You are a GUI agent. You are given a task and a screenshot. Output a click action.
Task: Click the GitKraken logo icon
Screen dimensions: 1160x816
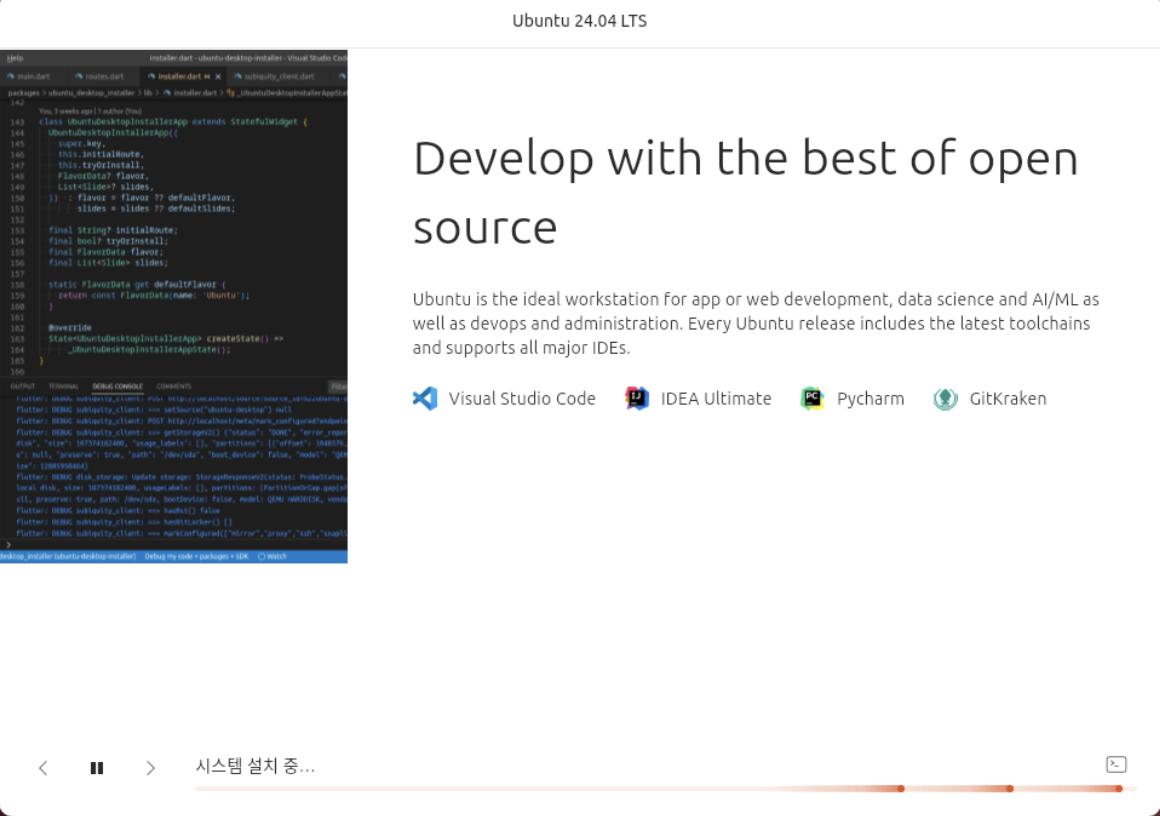tap(945, 399)
